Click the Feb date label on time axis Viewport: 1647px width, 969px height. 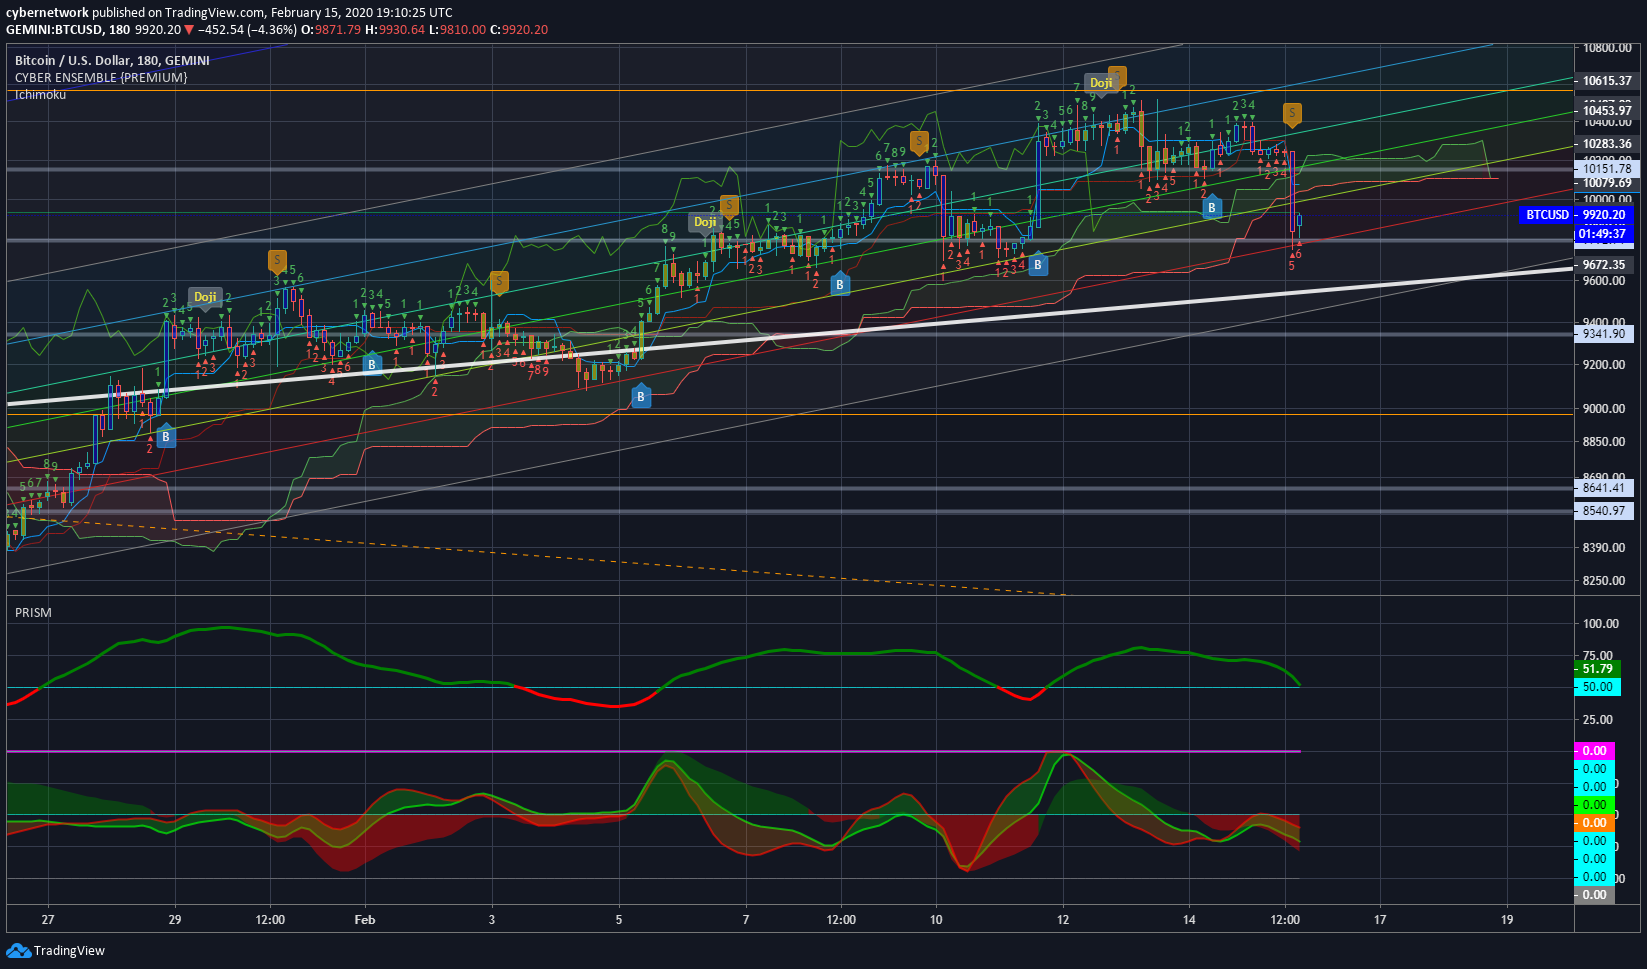point(365,920)
